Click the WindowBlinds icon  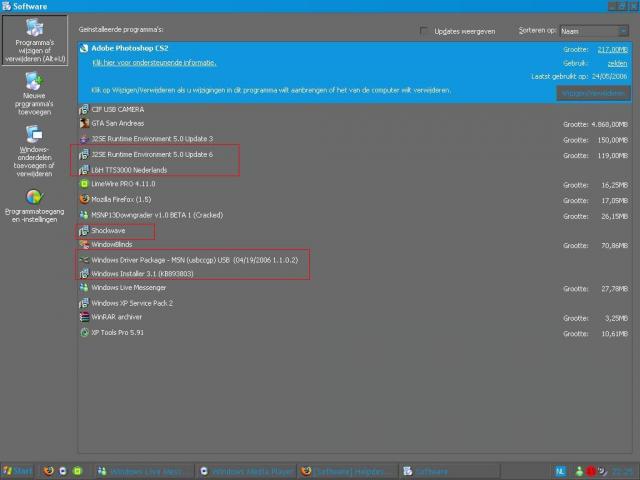point(84,244)
